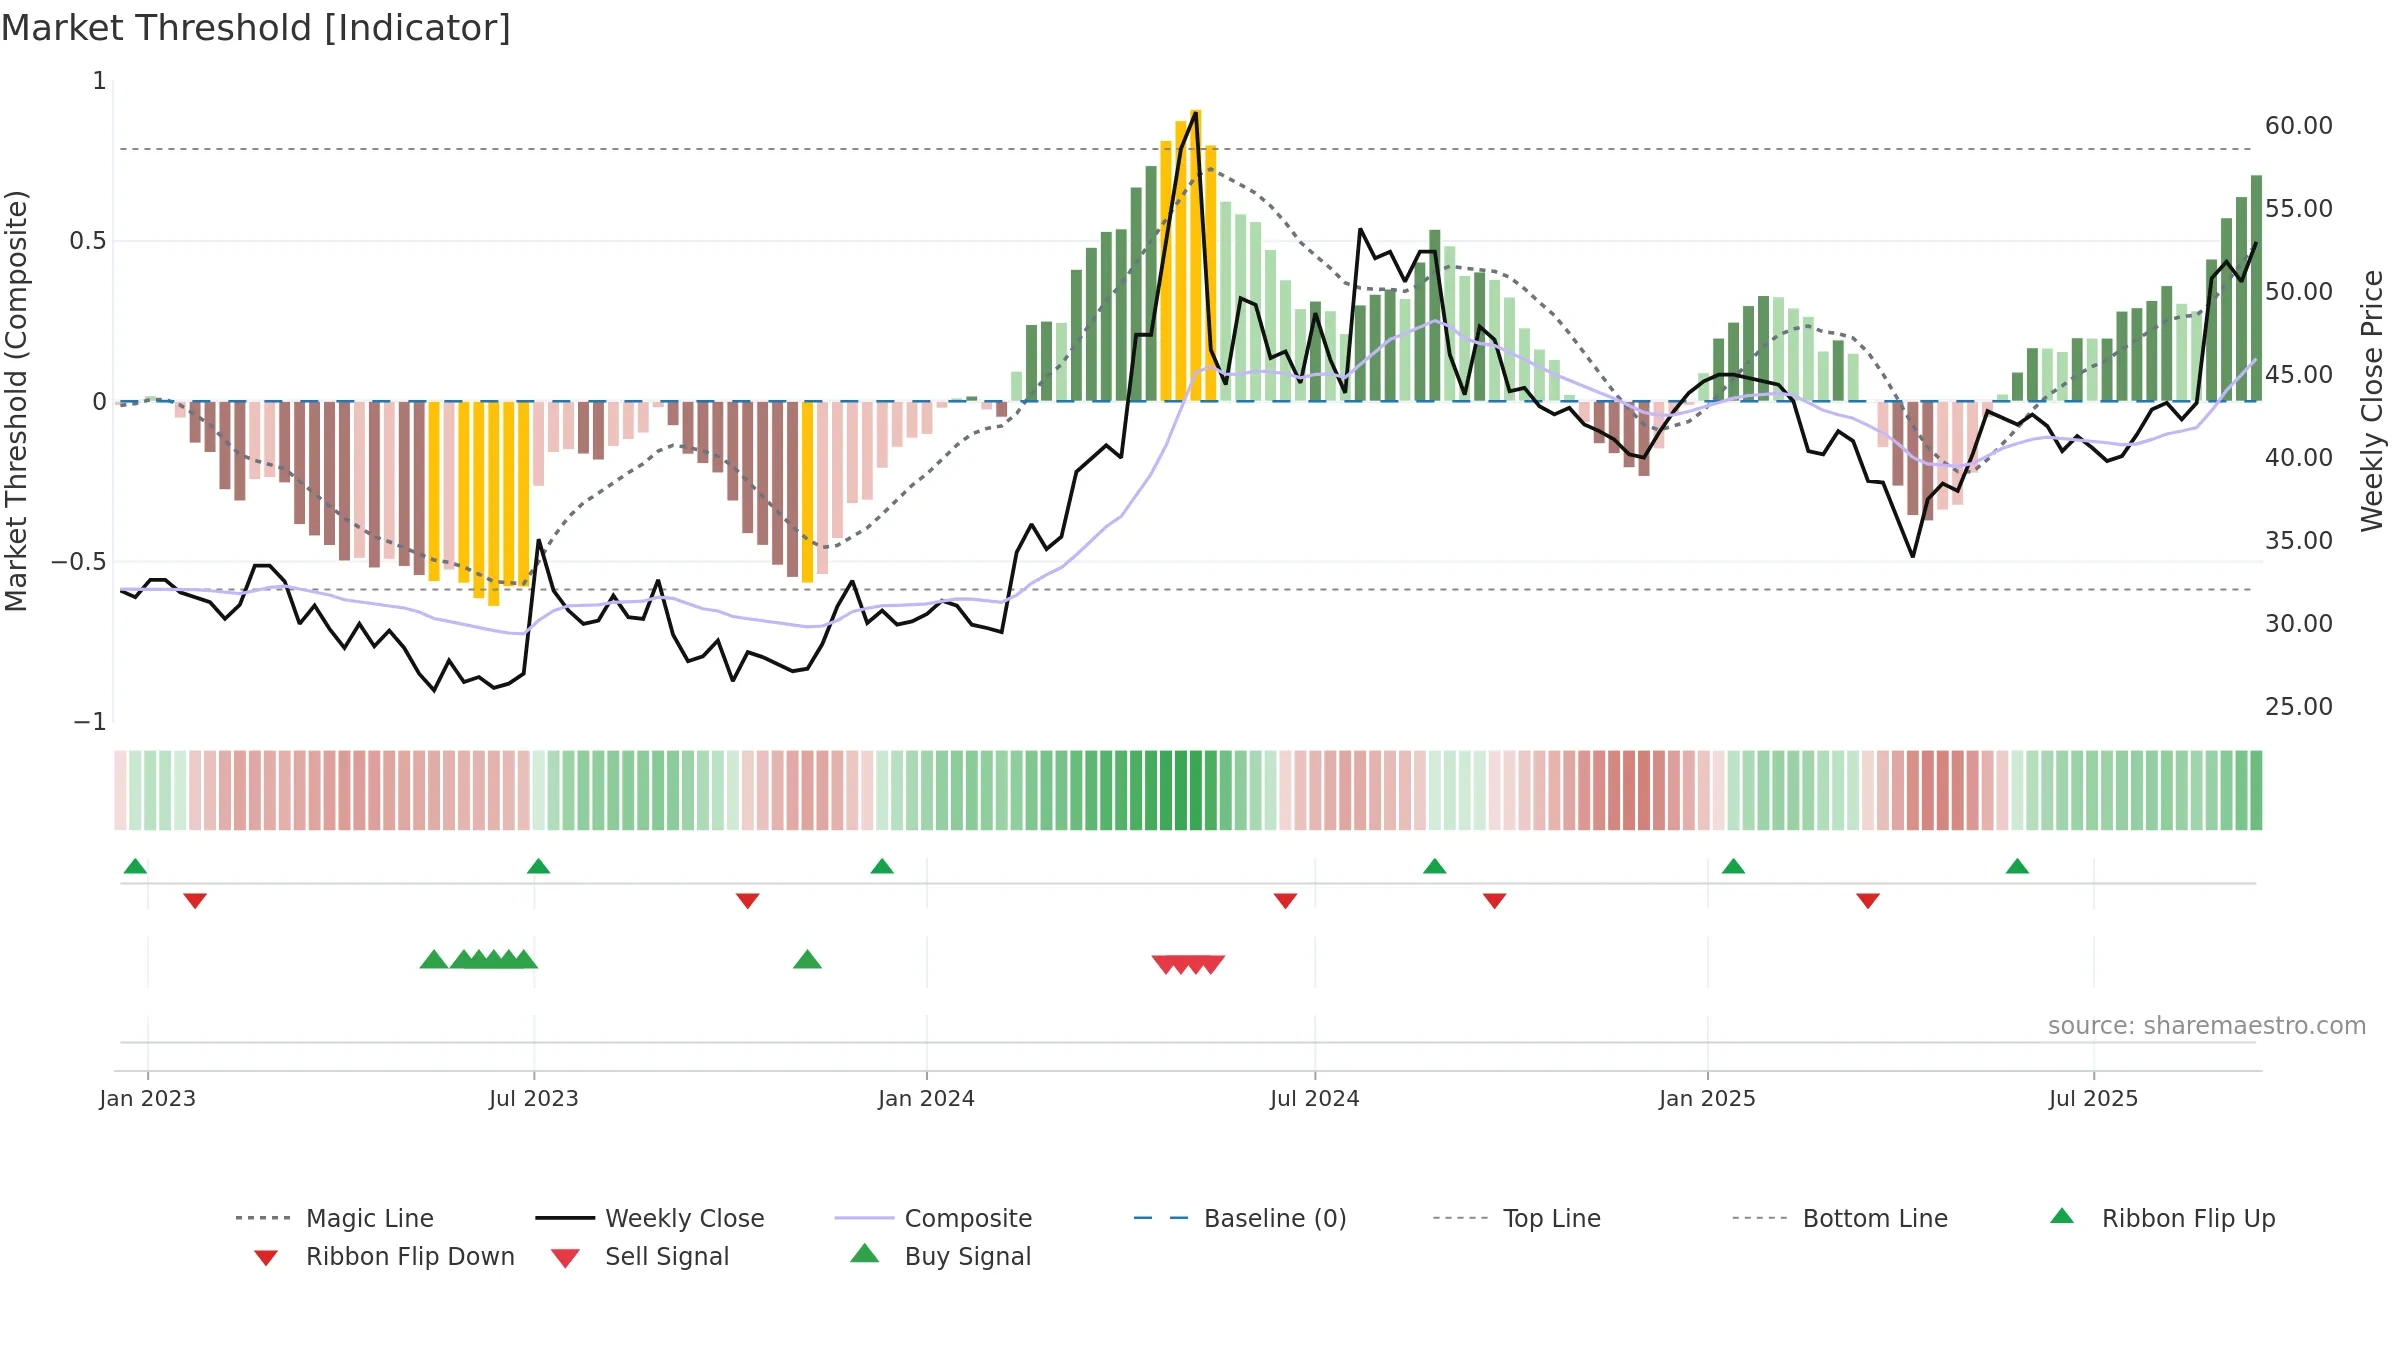Click the Weekly Close Price axis title
This screenshot has width=2400, height=1350.
coord(2372,400)
